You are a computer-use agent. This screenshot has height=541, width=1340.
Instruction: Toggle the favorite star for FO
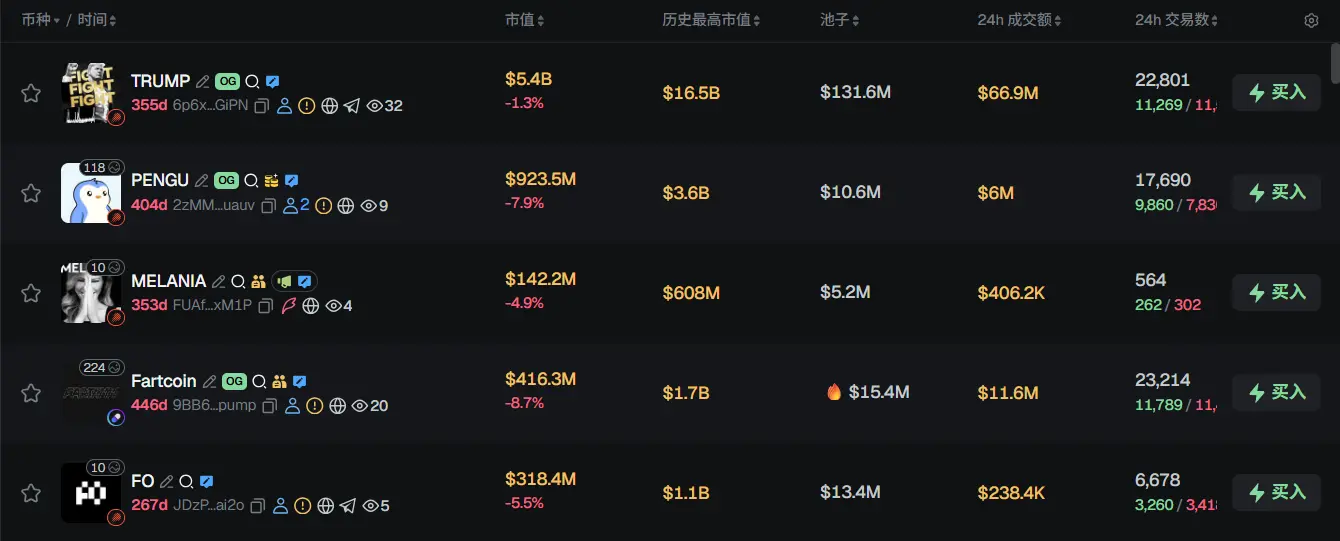(x=31, y=493)
